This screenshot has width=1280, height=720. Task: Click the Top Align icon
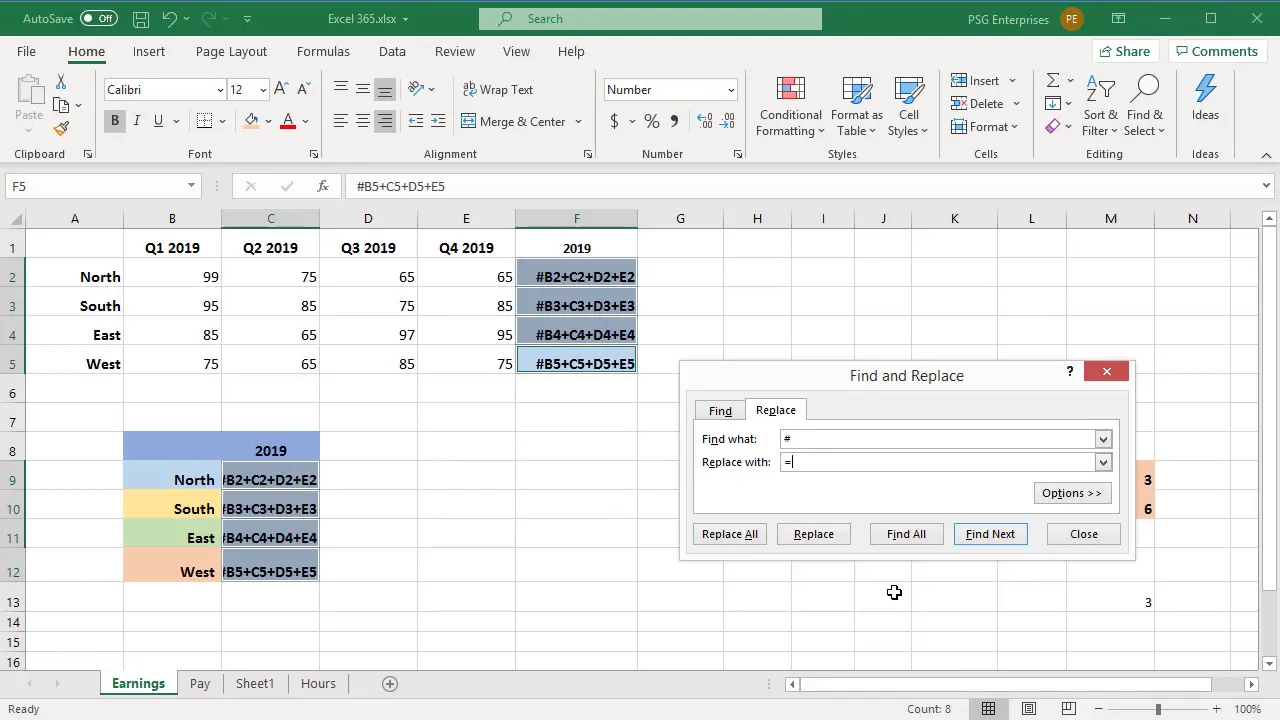pyautogui.click(x=341, y=89)
